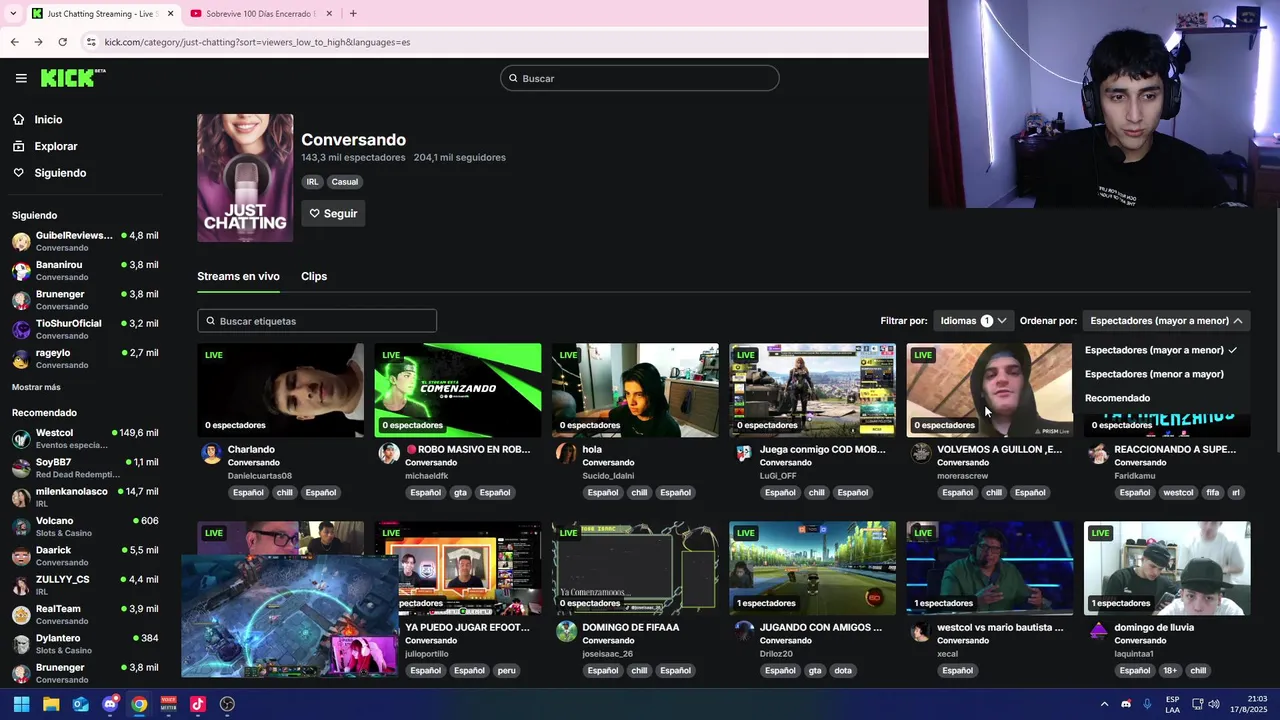Screen dimensions: 1280x720
Task: Expand the Idiomas filter dropdown
Action: click(x=972, y=321)
